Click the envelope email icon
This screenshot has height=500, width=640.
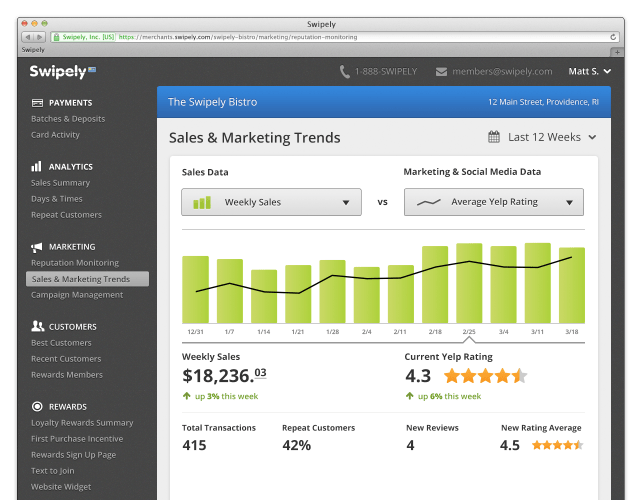[x=440, y=72]
